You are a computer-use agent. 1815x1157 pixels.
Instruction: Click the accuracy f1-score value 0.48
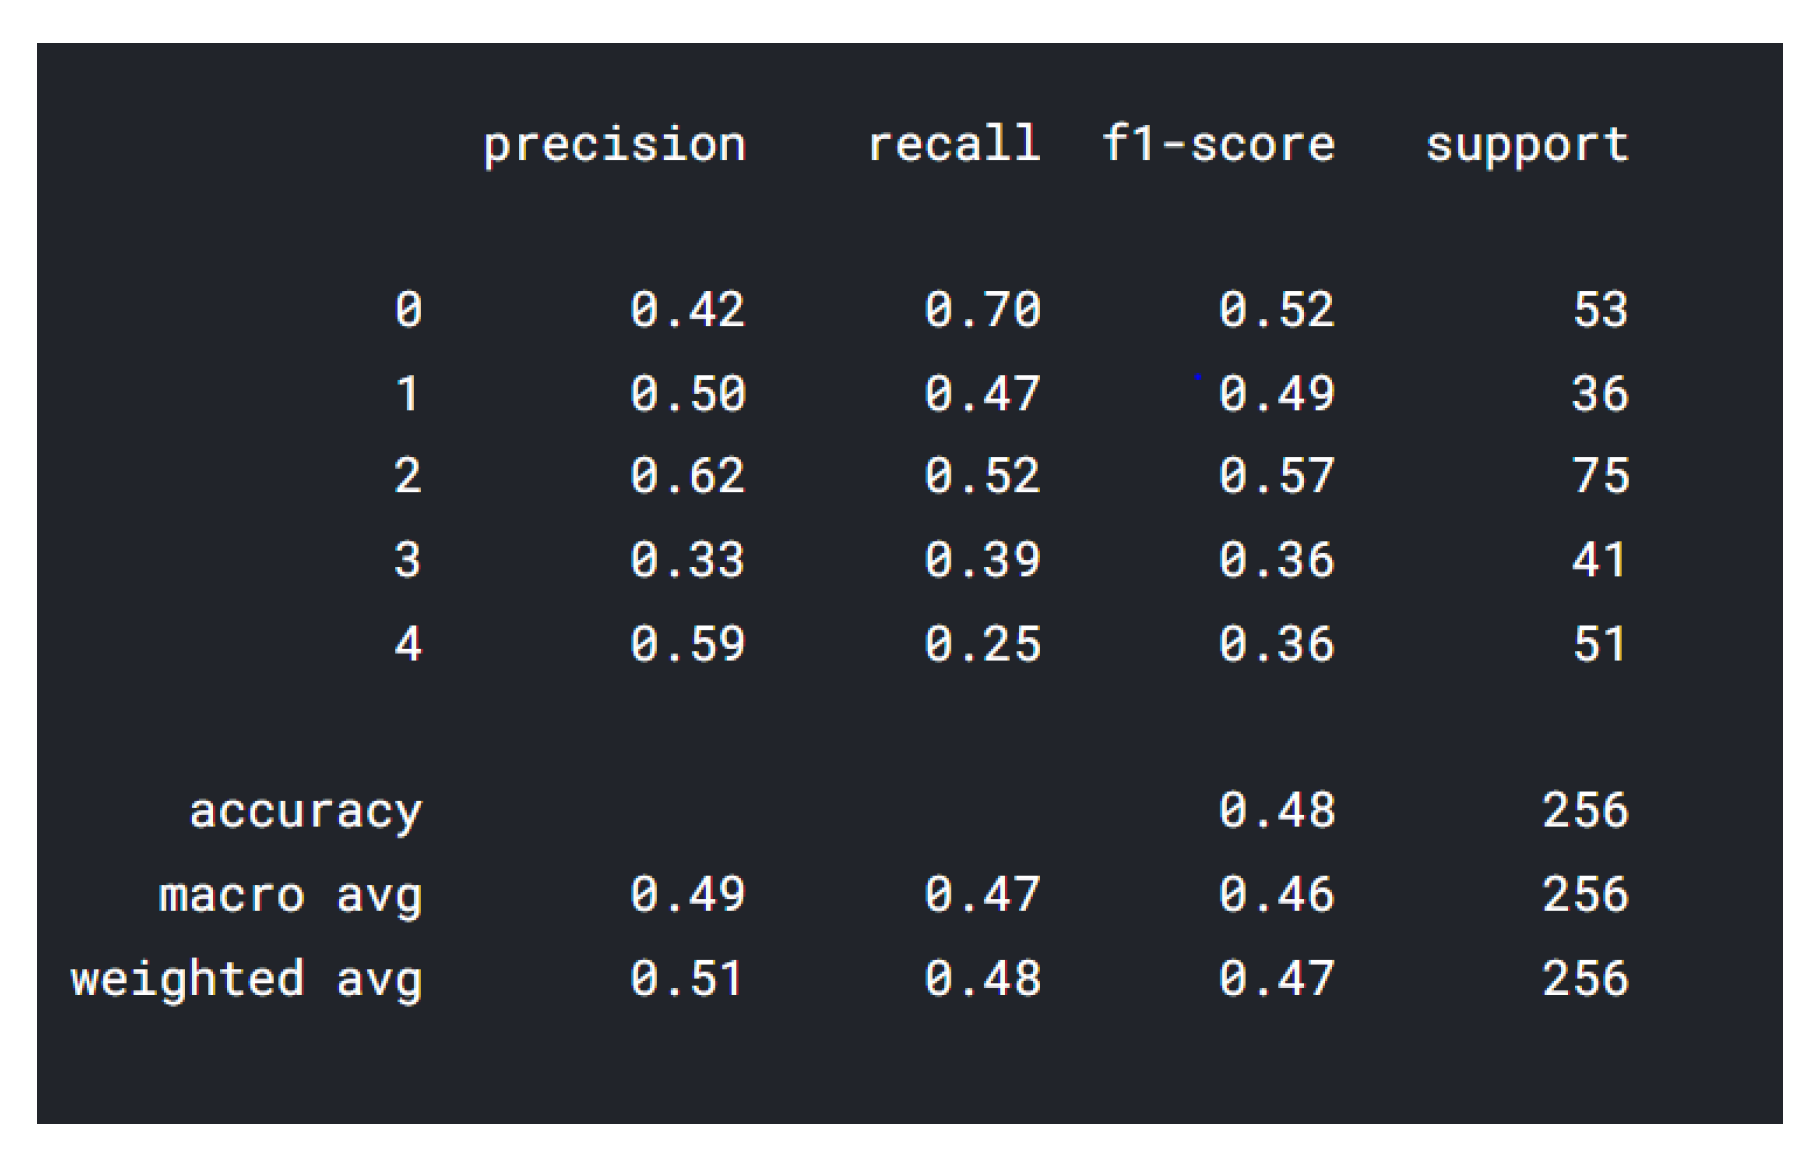1276,810
